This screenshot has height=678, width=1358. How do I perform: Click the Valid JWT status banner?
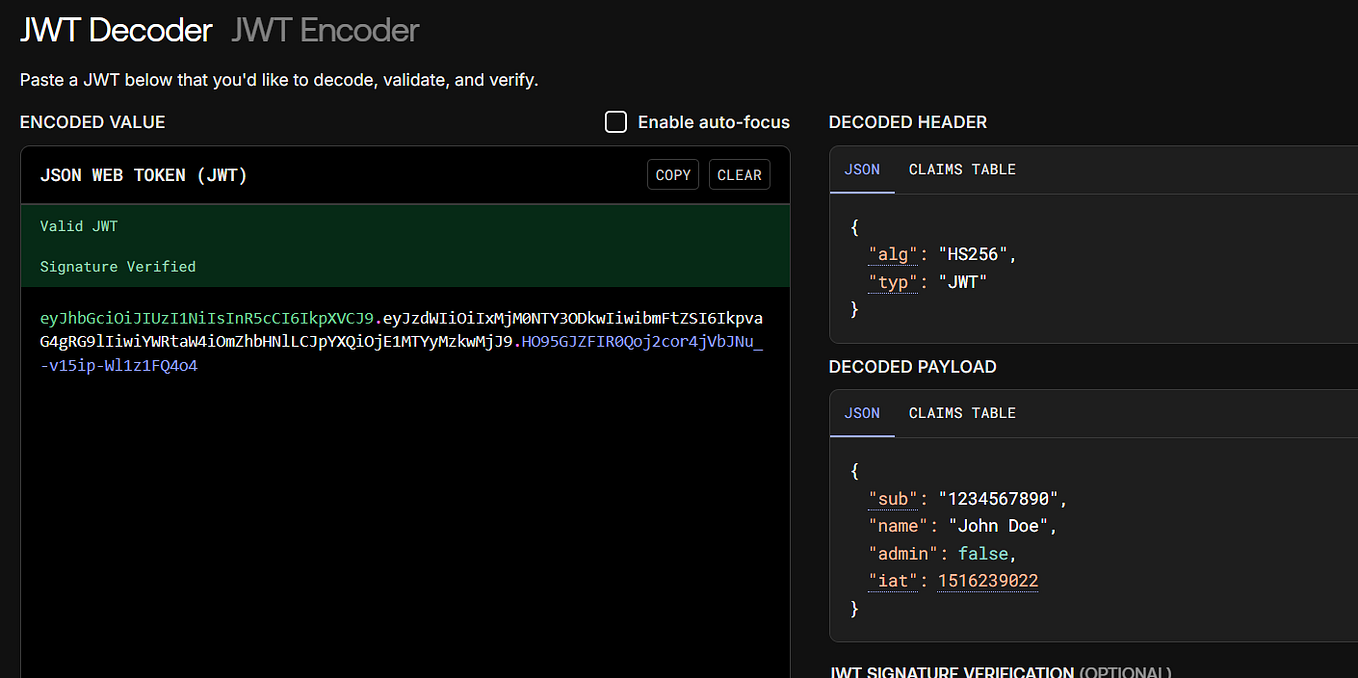[x=78, y=225]
